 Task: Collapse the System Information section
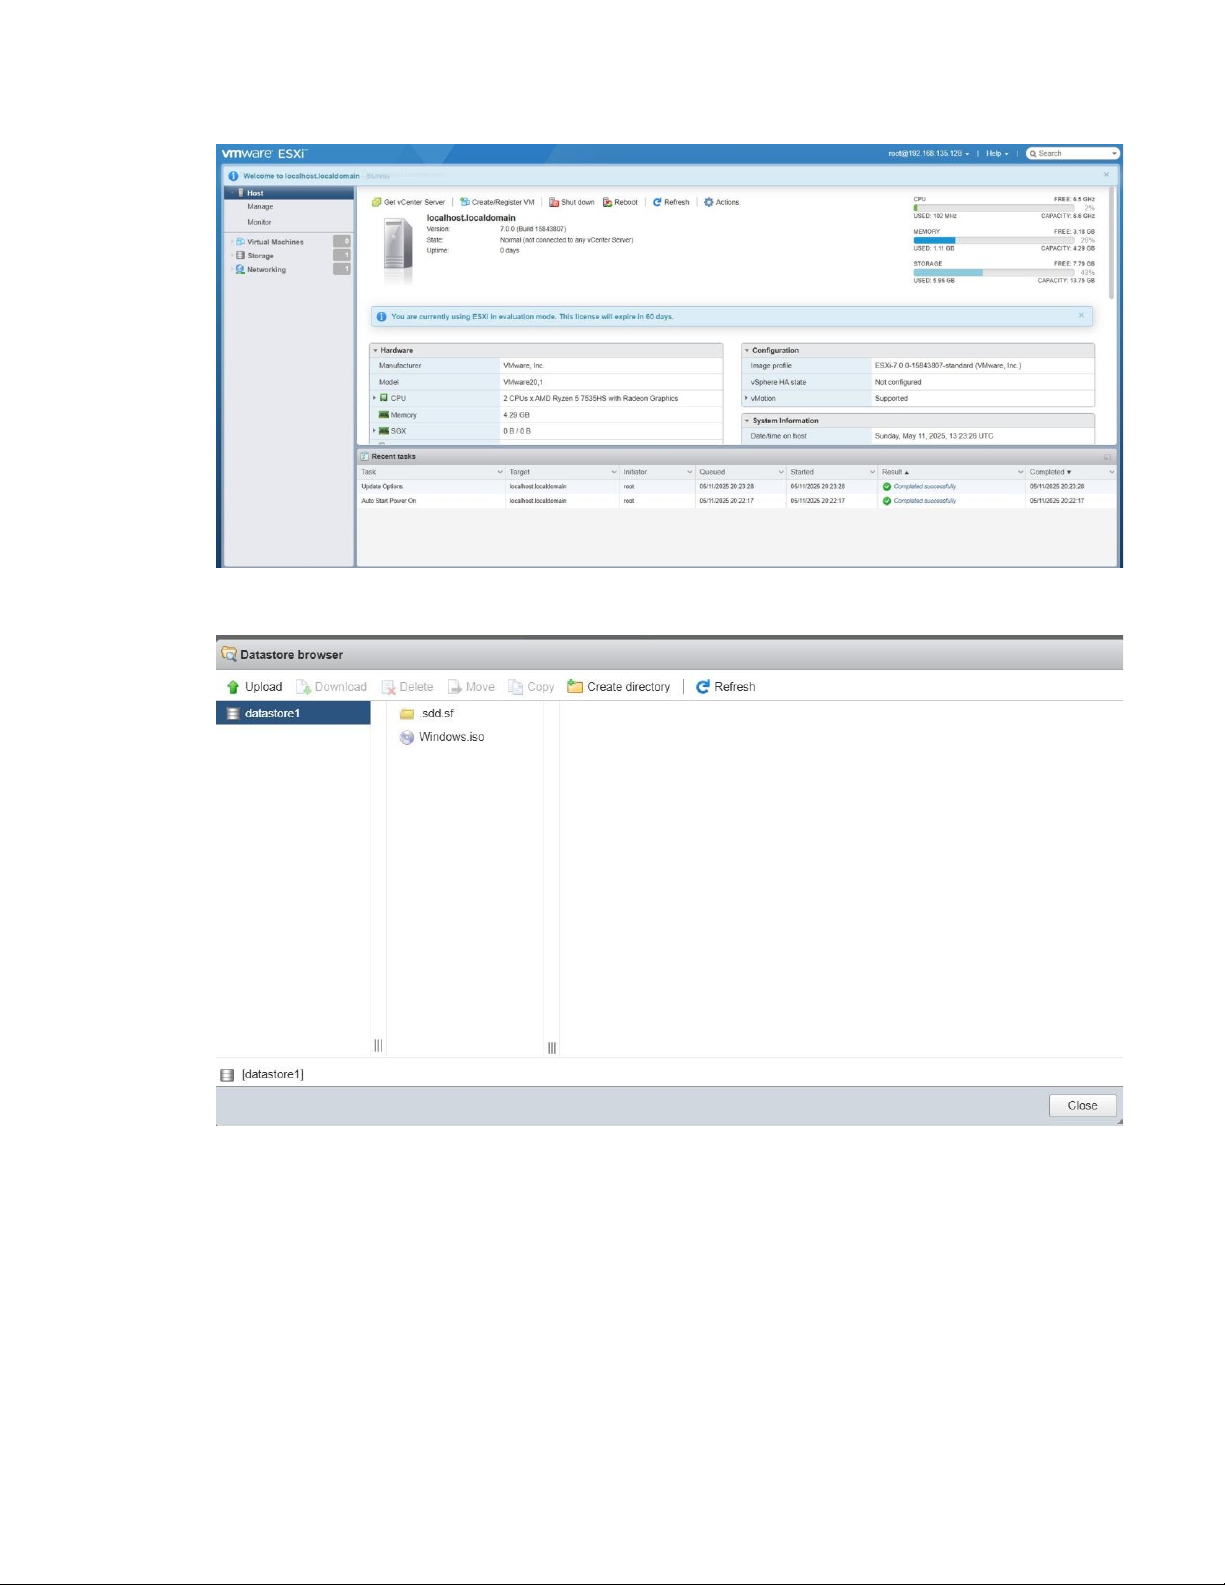click(747, 421)
